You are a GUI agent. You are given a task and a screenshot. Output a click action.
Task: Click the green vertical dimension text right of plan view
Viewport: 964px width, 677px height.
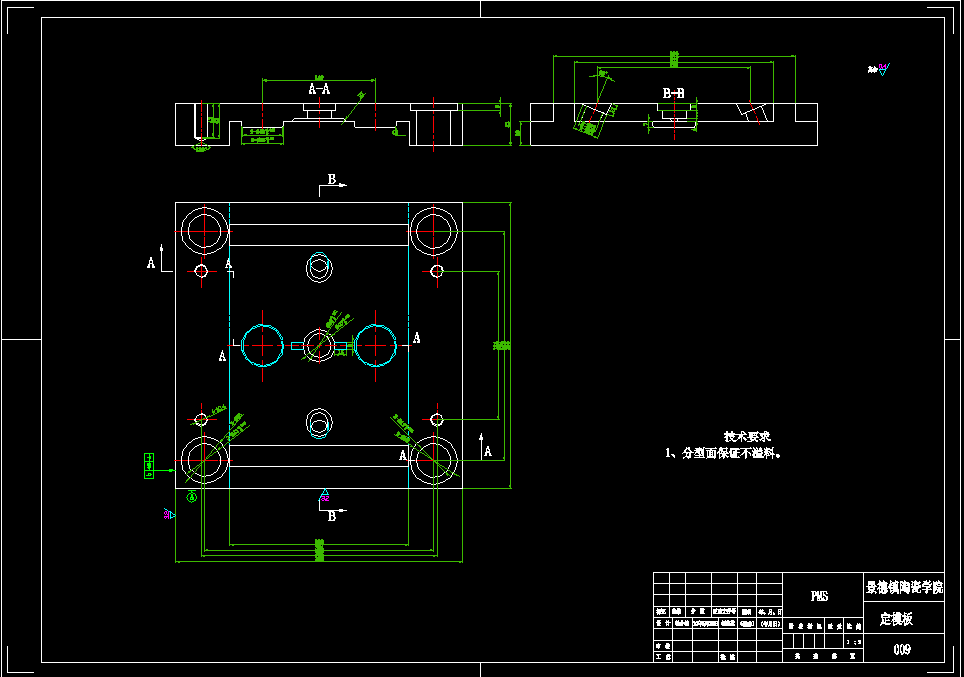point(502,346)
